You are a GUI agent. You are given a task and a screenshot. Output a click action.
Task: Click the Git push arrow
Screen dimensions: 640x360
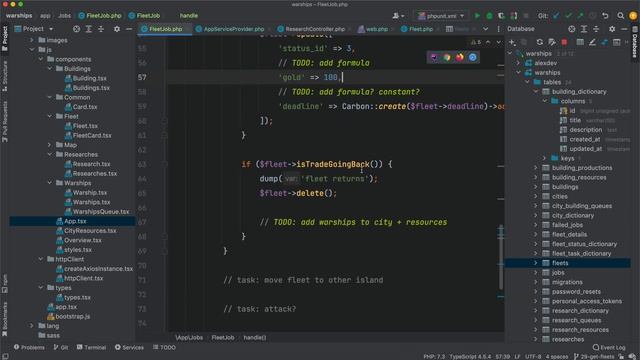tap(580, 16)
